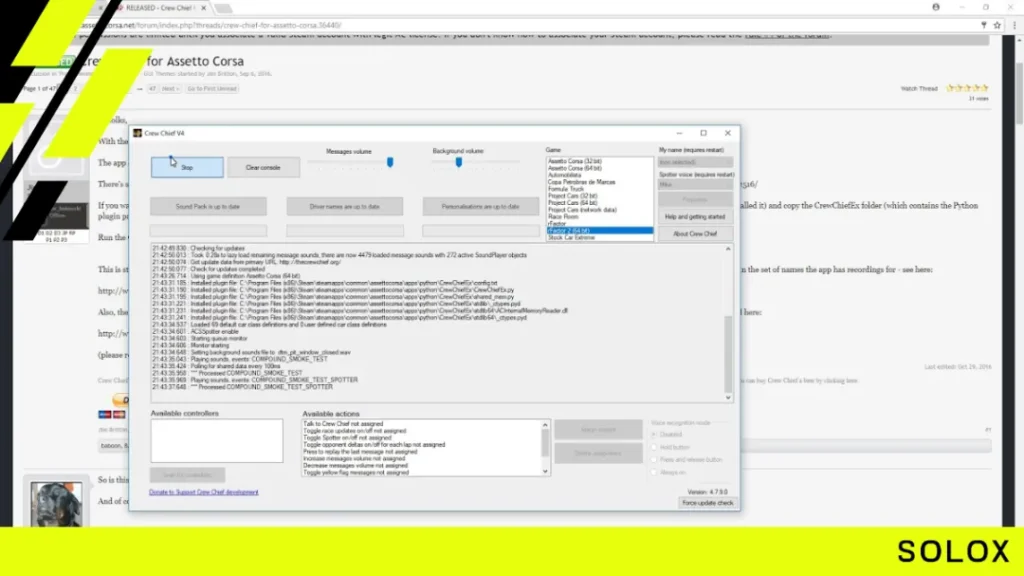Click 'Driver names are up to date' button
The height and width of the screenshot is (576, 1024).
[x=344, y=206]
